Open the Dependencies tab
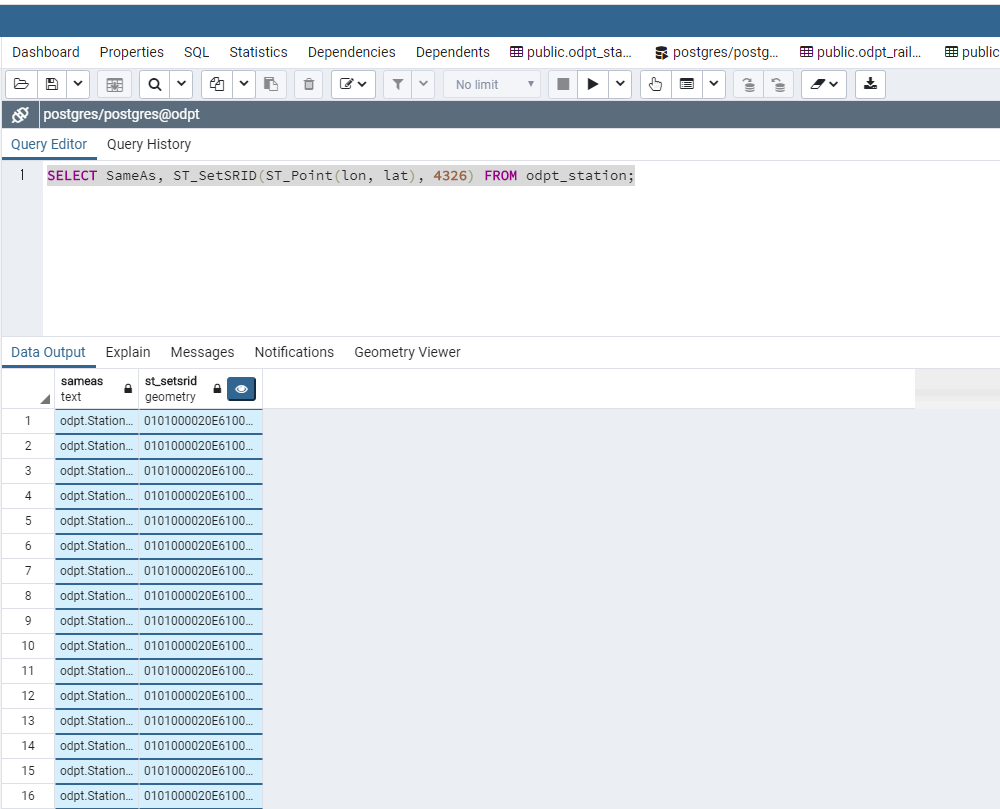Screen dimensions: 1000x809 (351, 52)
